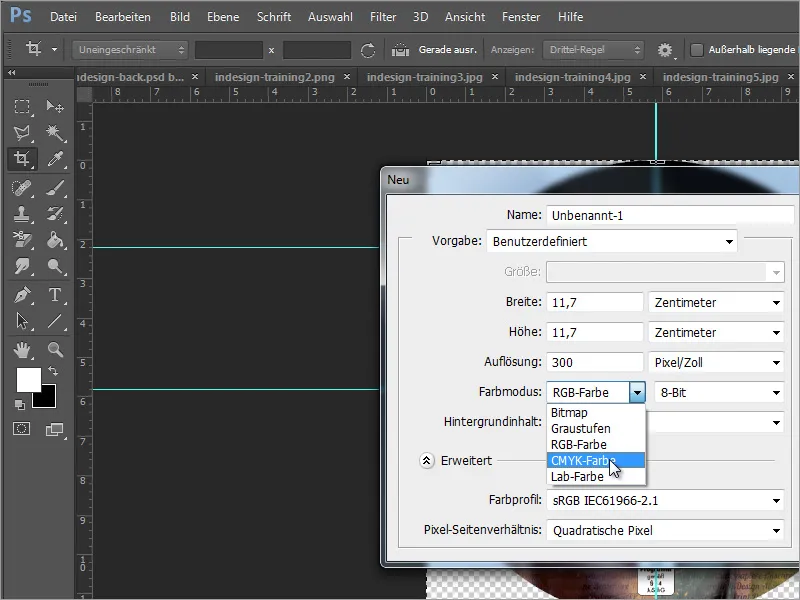Viewport: 800px width, 600px height.
Task: Enable the 'Außerhalb liegende' checkbox
Action: (x=696, y=50)
